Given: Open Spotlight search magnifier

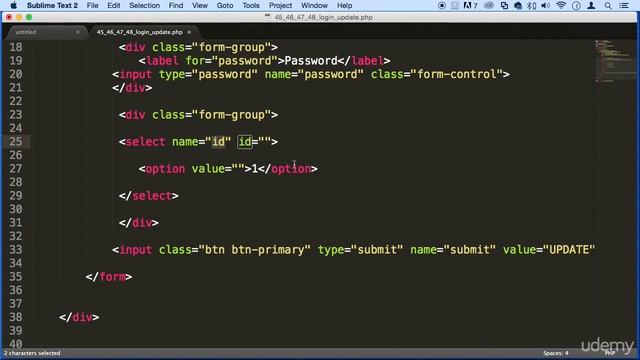Looking at the screenshot, I should 608,6.
